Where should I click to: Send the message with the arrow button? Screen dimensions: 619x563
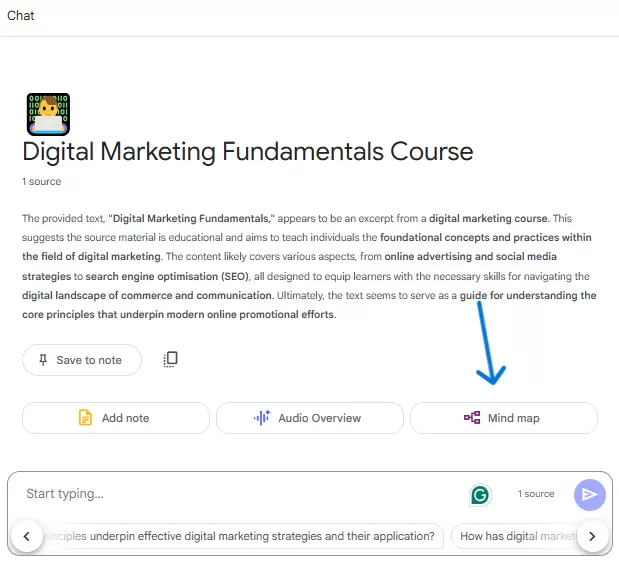pos(589,495)
